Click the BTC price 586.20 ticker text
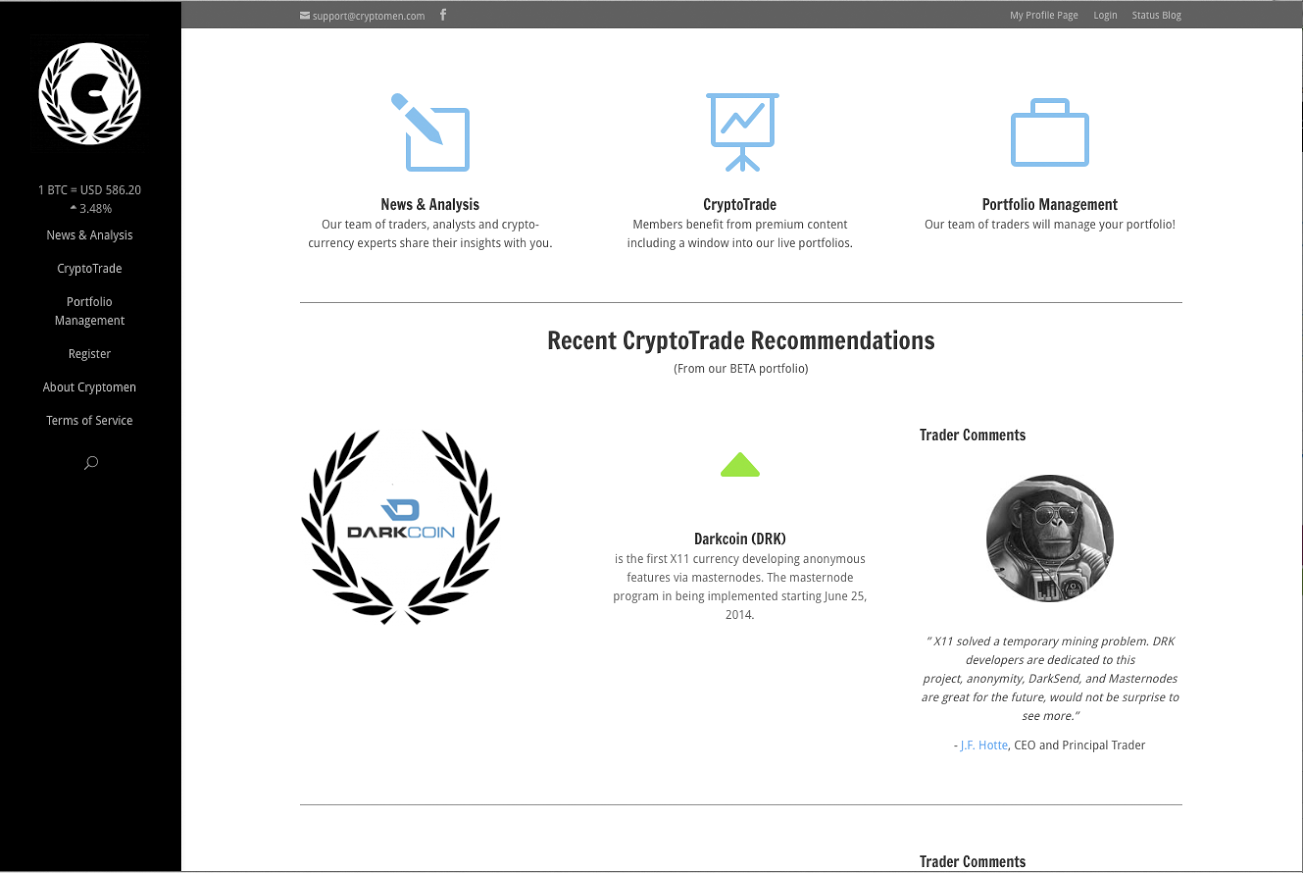1303x873 pixels. coord(90,190)
